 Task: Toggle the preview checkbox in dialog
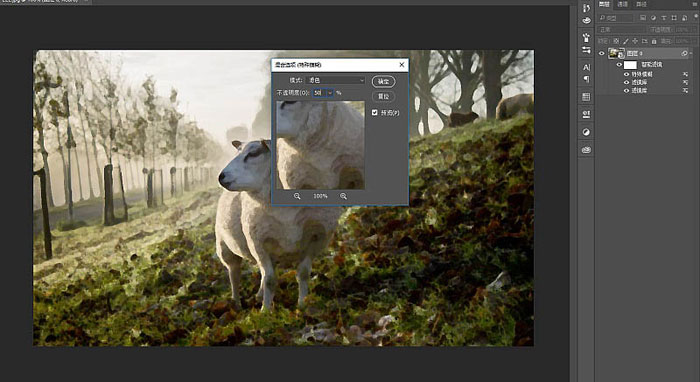click(x=375, y=112)
